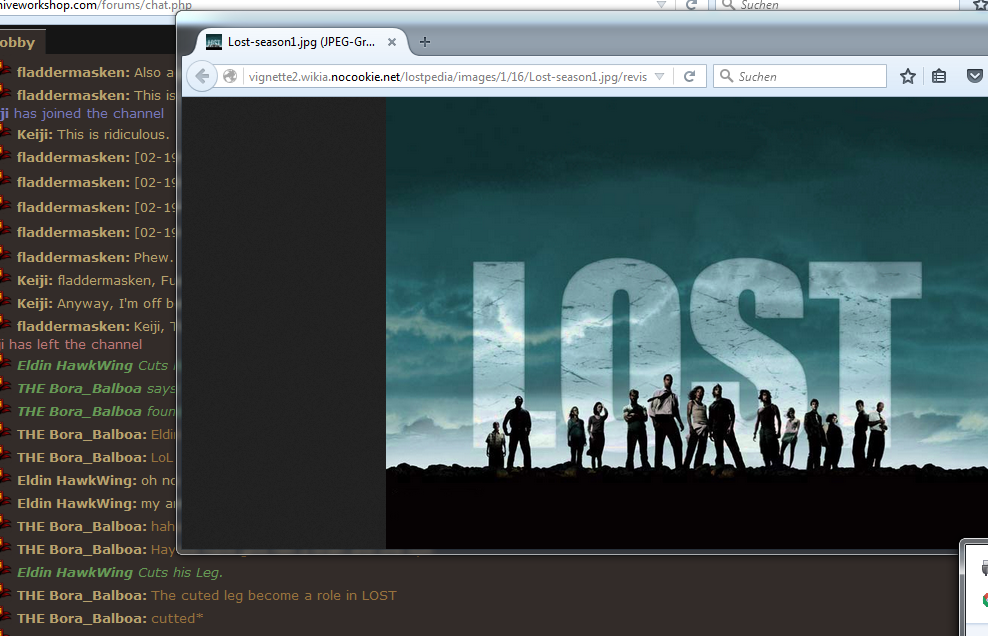The height and width of the screenshot is (636, 988).
Task: Click user icon beside 'THE Bora_Balboa: cutted*'
Action: [x=5, y=615]
